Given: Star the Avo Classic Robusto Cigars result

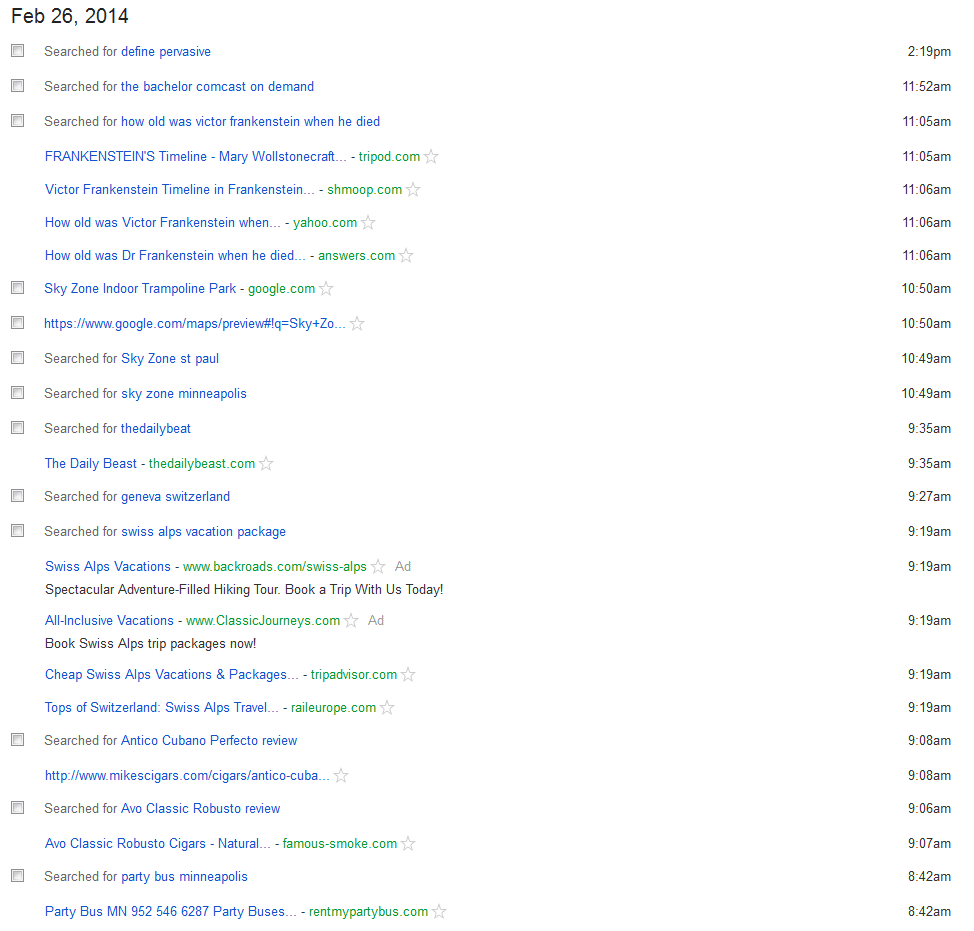Looking at the screenshot, I should pos(408,843).
